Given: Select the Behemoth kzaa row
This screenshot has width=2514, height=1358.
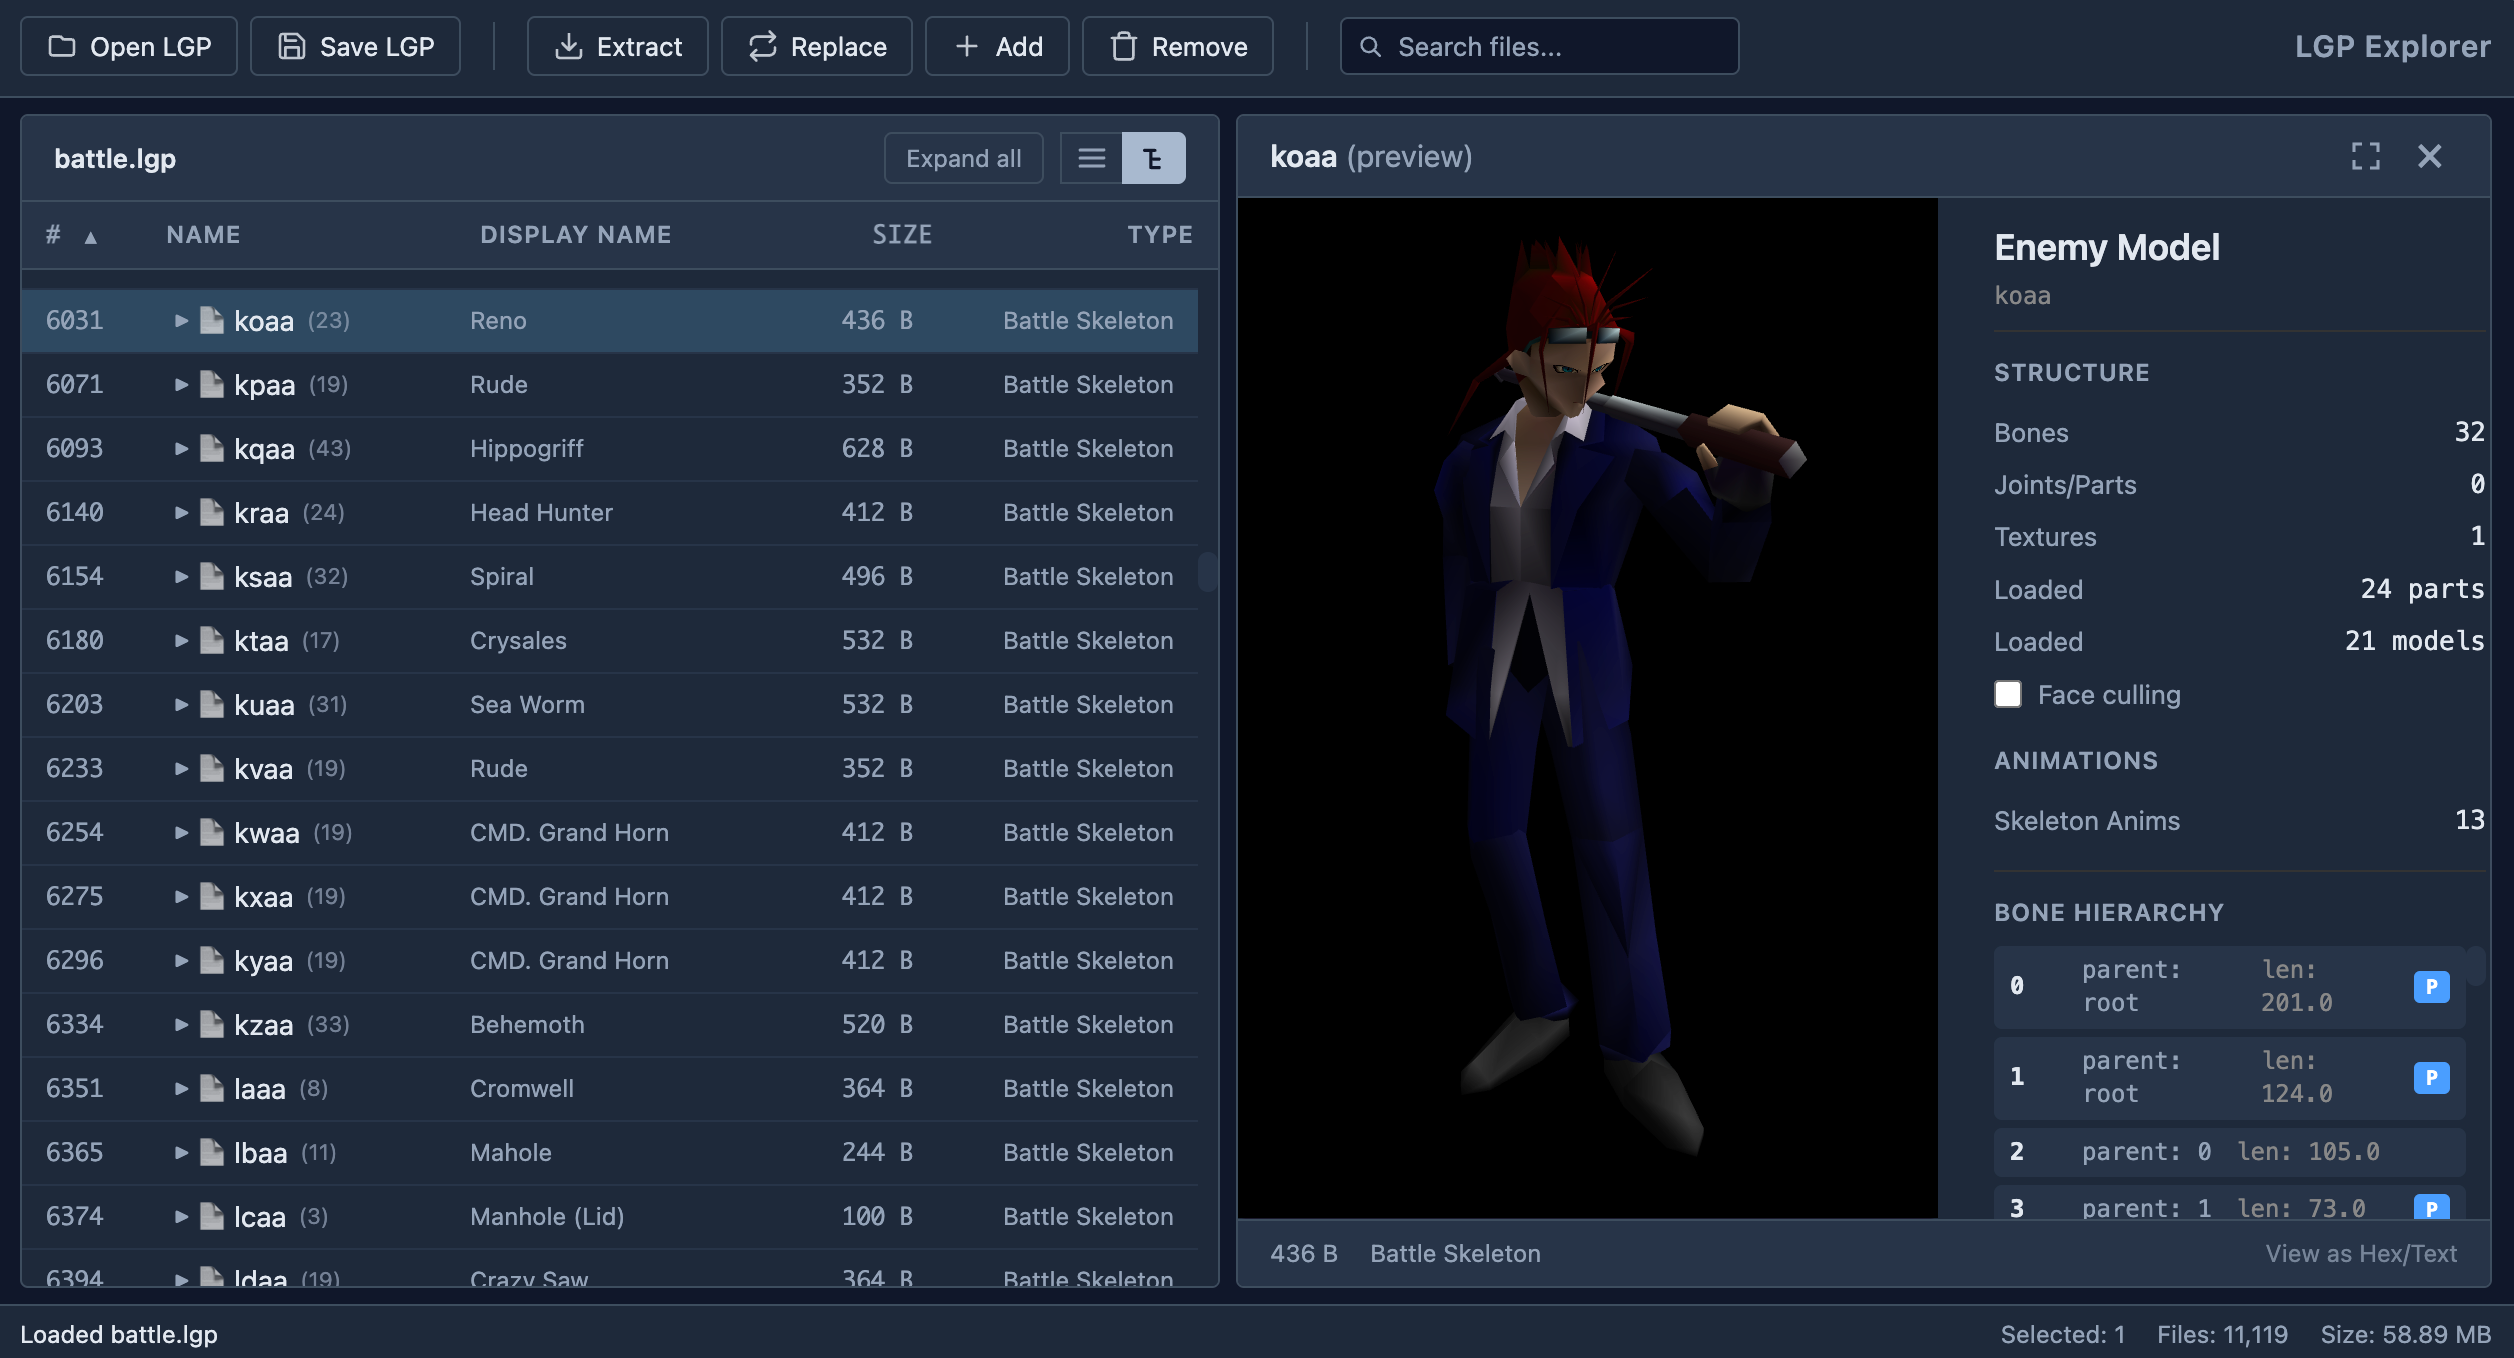Looking at the screenshot, I should 609,1024.
